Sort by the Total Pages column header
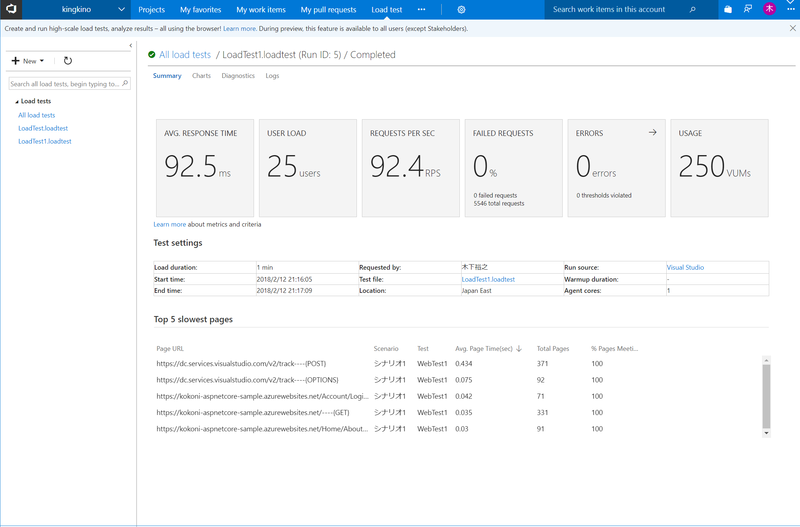The height and width of the screenshot is (527, 800). 553,349
